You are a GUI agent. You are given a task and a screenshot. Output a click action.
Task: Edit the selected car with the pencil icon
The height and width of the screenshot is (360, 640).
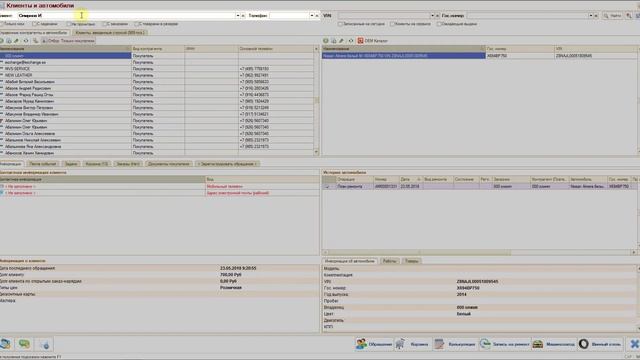pyautogui.click(x=341, y=41)
